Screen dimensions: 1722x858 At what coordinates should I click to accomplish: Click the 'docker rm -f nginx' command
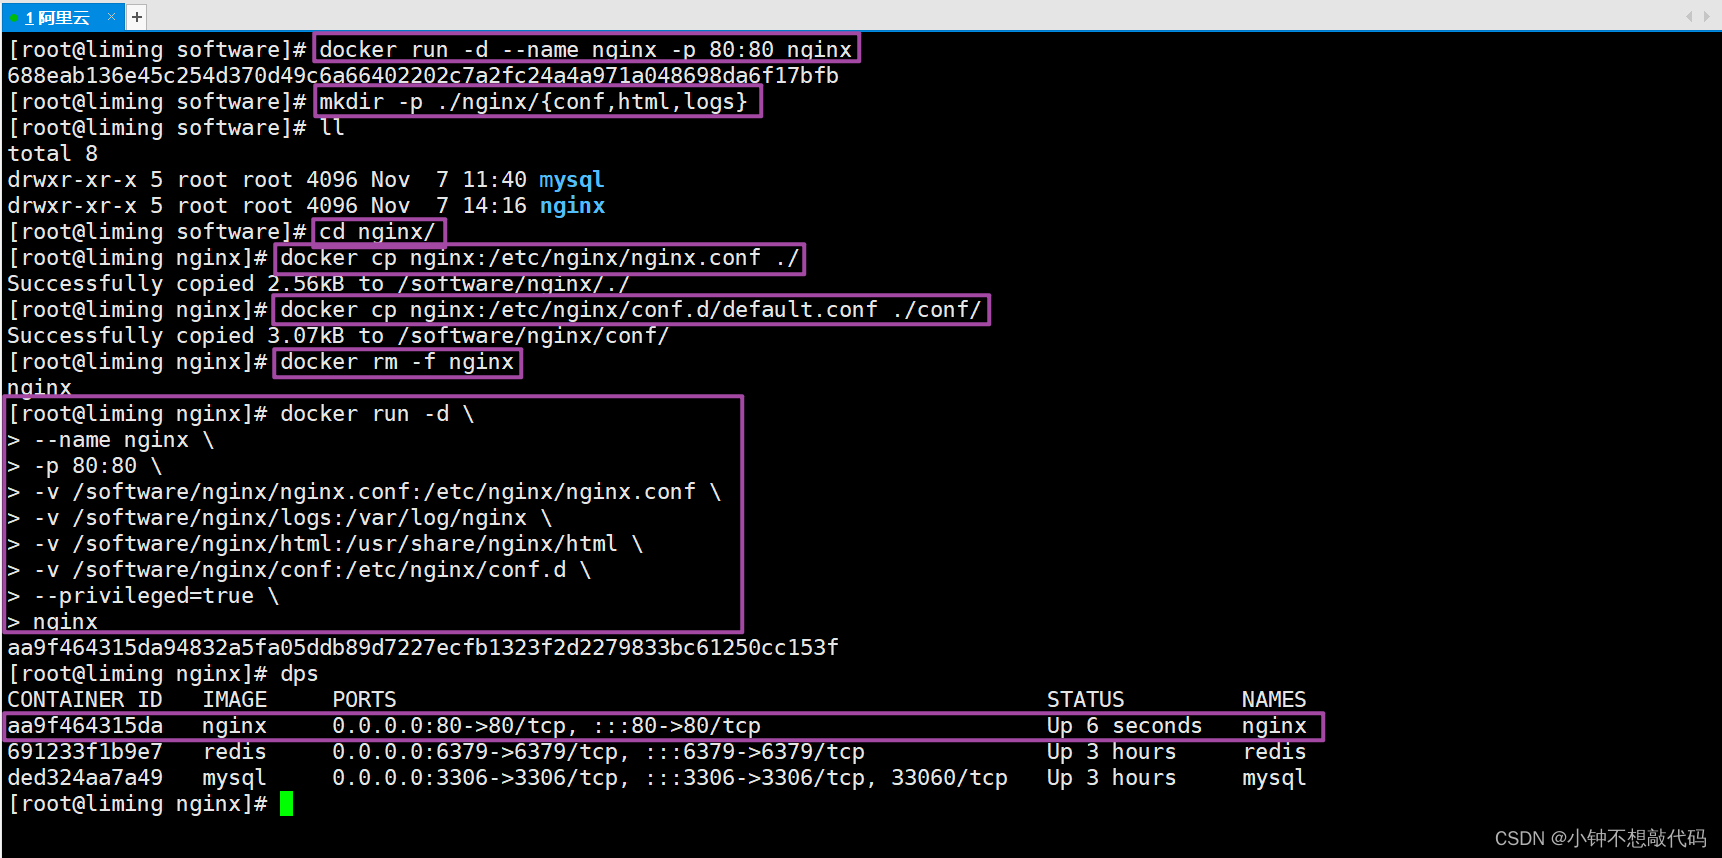point(397,362)
